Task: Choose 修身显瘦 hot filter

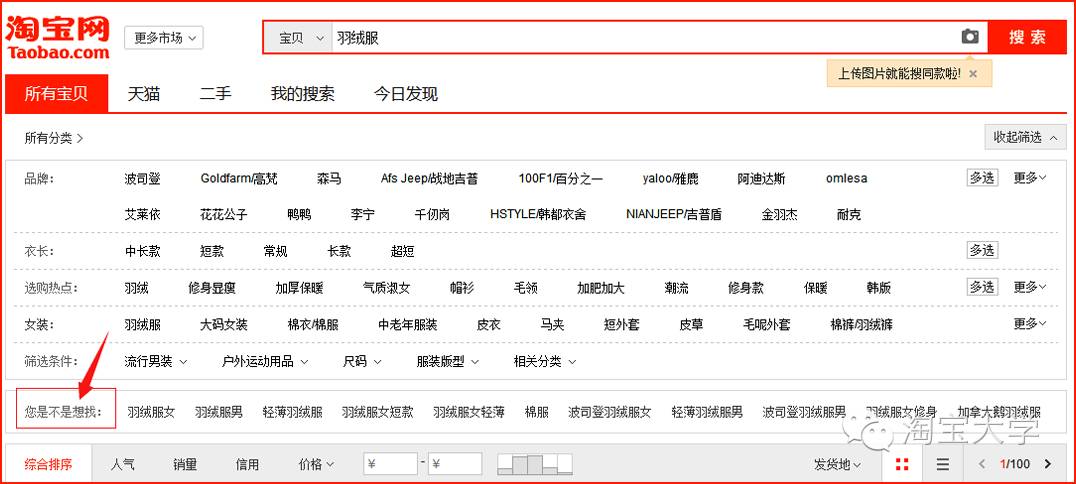Action: [212, 288]
